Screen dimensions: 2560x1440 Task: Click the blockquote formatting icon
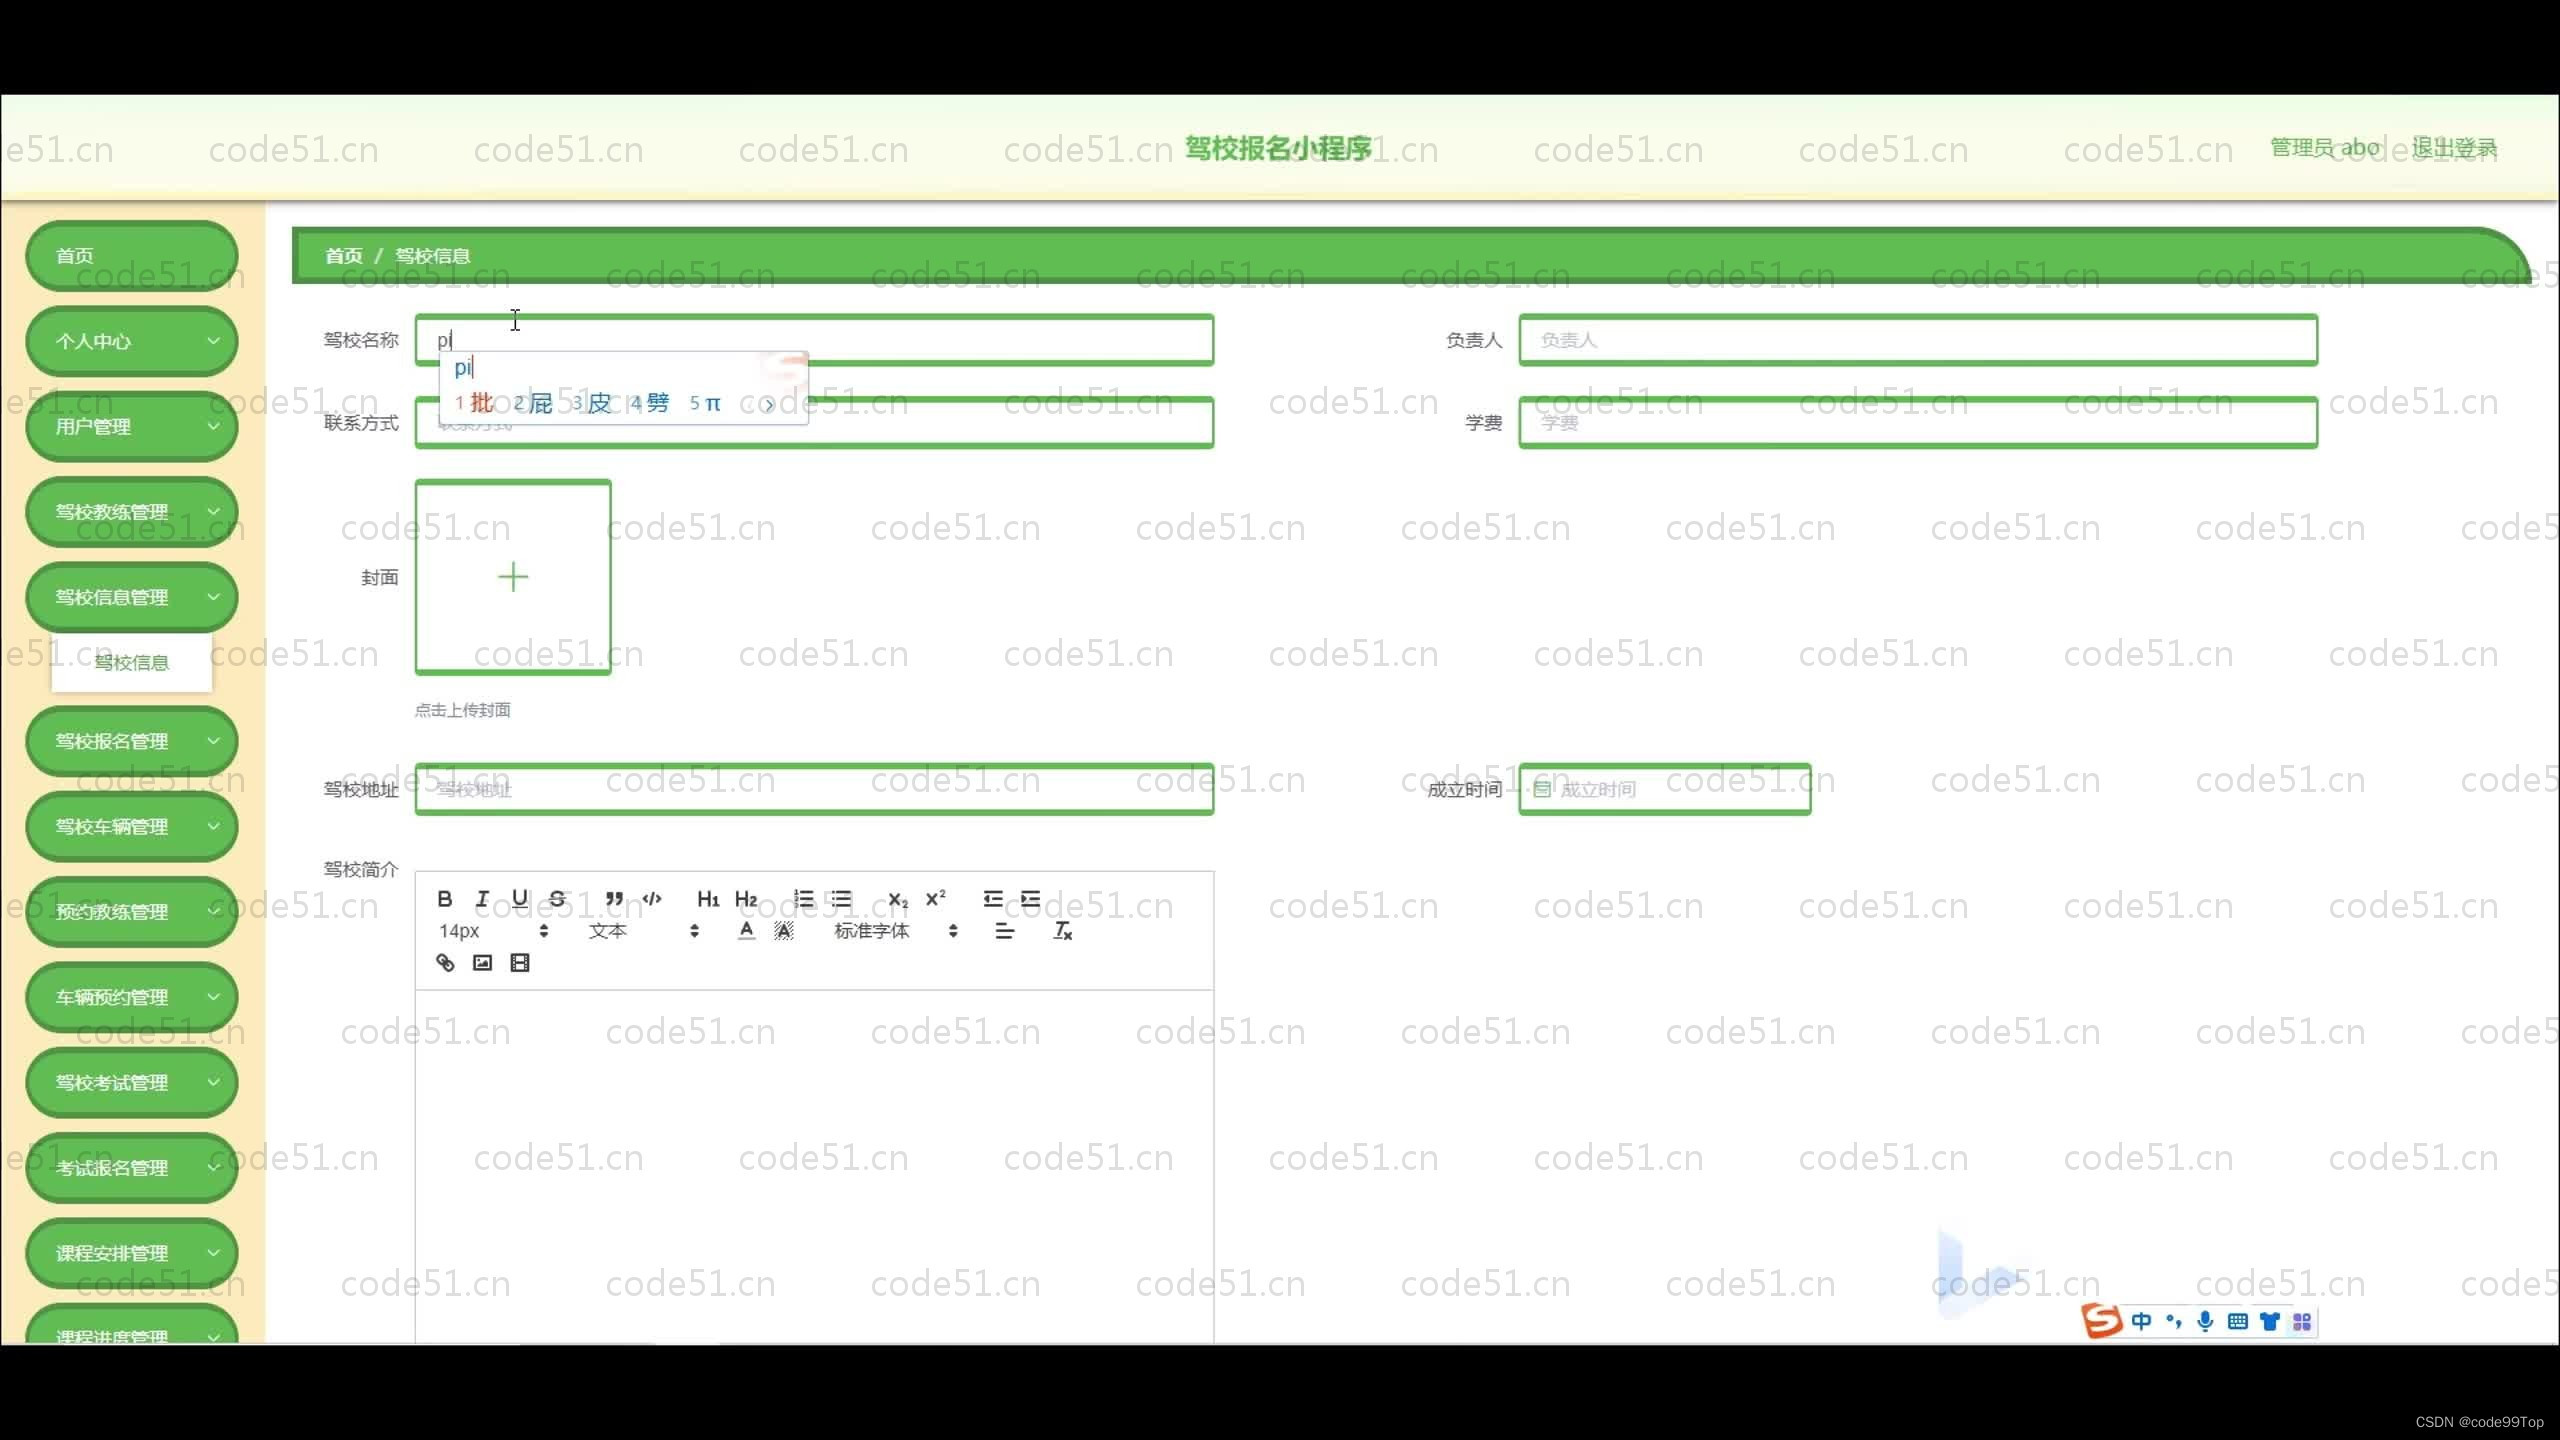612,898
